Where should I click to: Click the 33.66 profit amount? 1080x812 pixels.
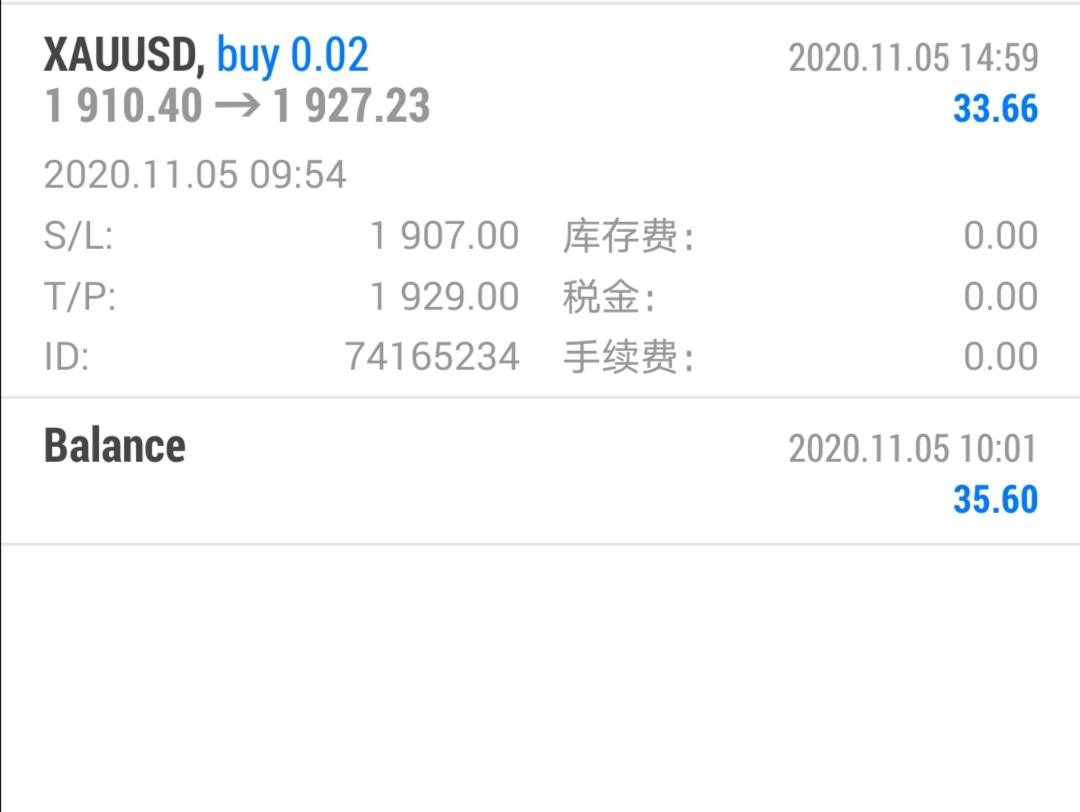995,109
